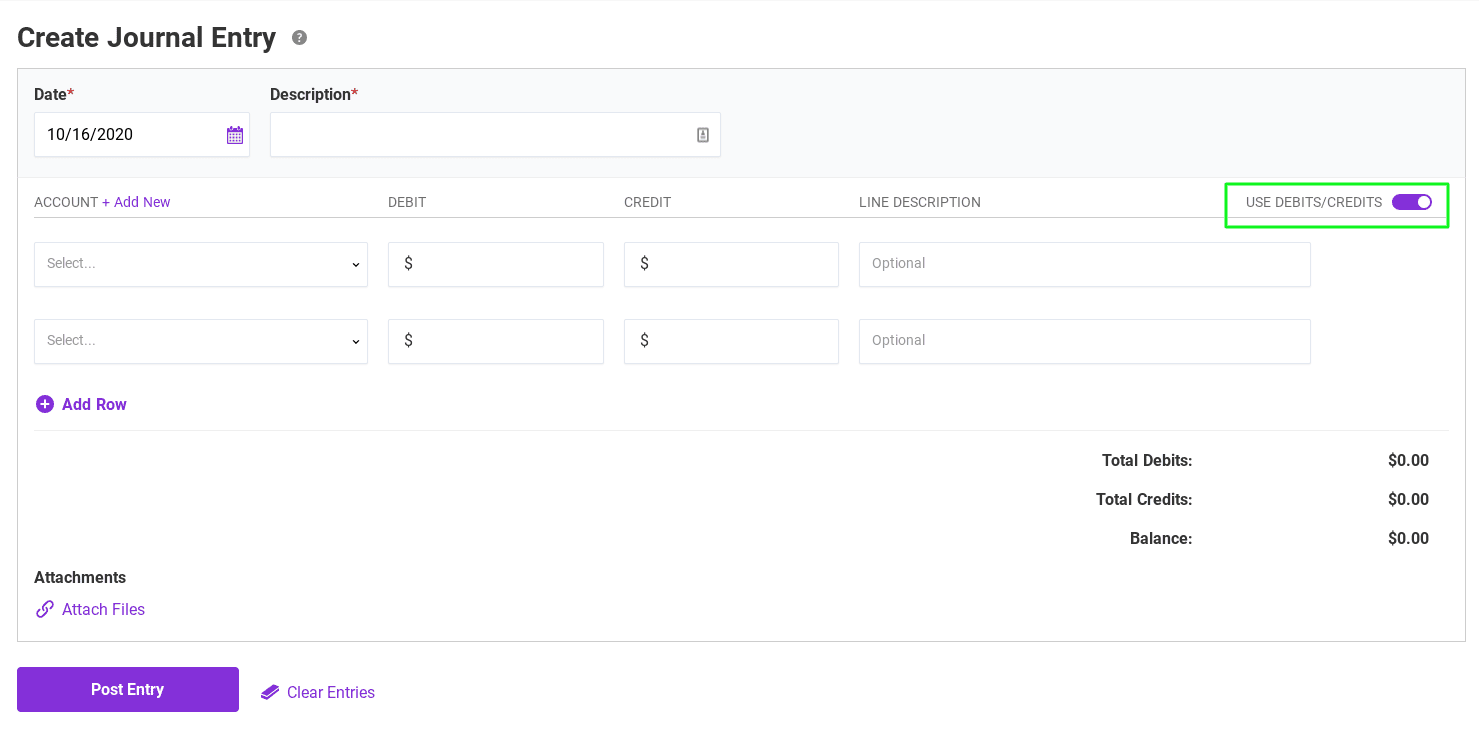Click the Post Entry button

point(128,689)
